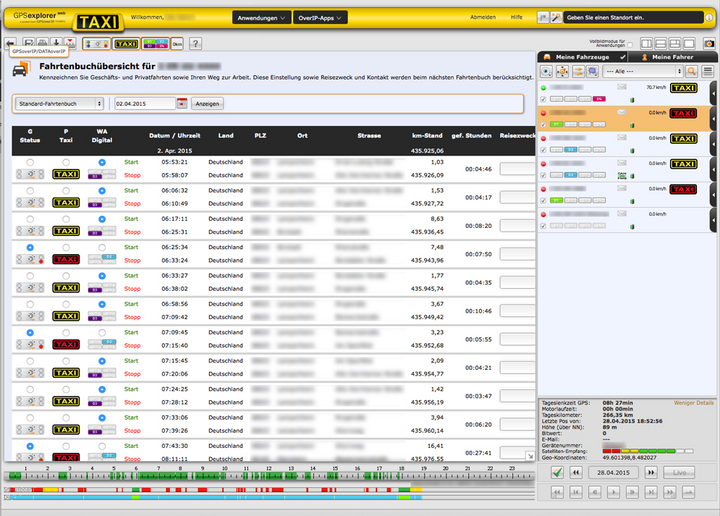Click the 28.04.2015 date button

click(613, 472)
